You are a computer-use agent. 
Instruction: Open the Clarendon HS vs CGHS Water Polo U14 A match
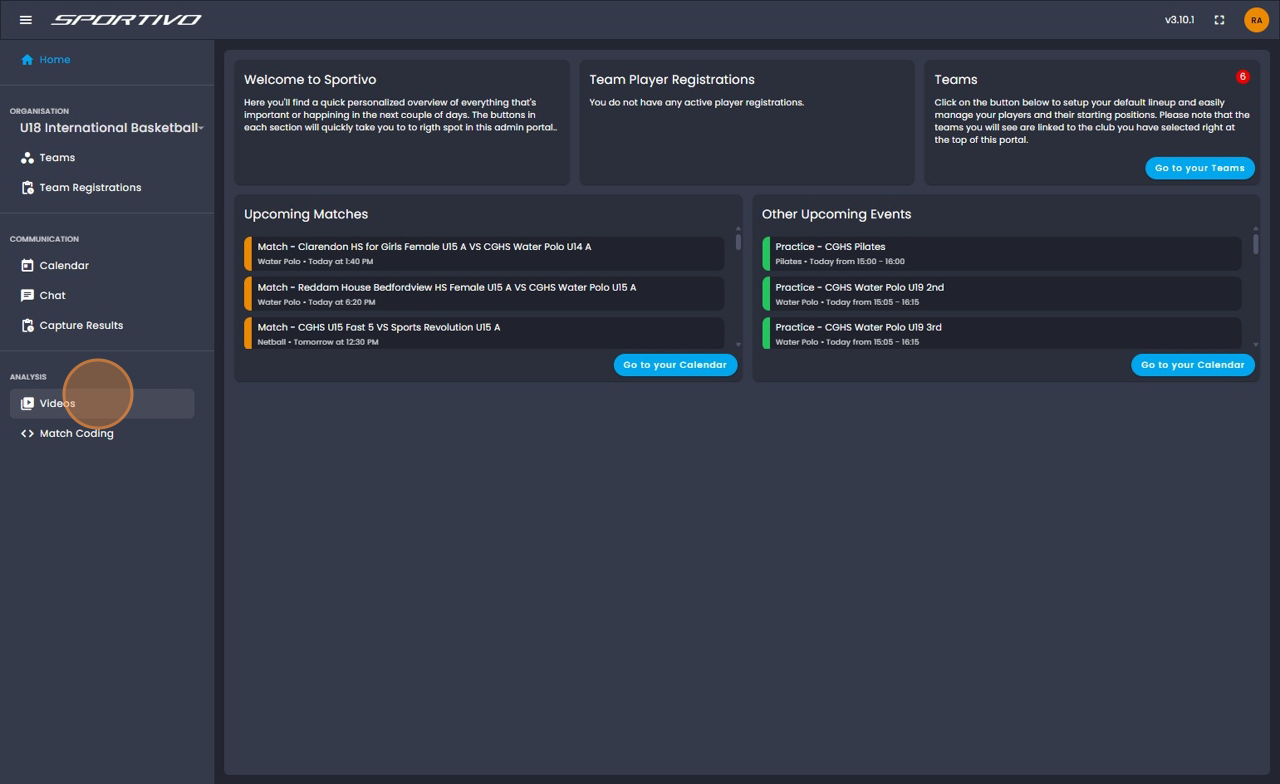[484, 253]
